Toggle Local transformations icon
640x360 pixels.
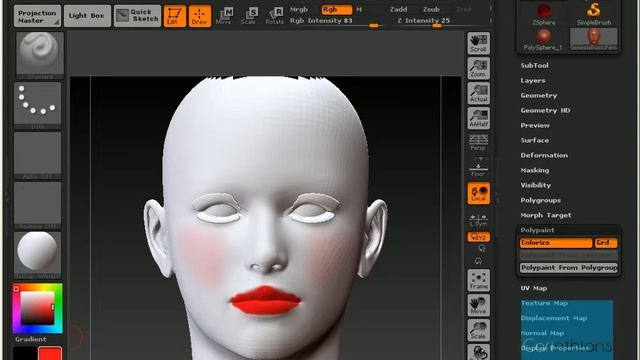(x=478, y=193)
